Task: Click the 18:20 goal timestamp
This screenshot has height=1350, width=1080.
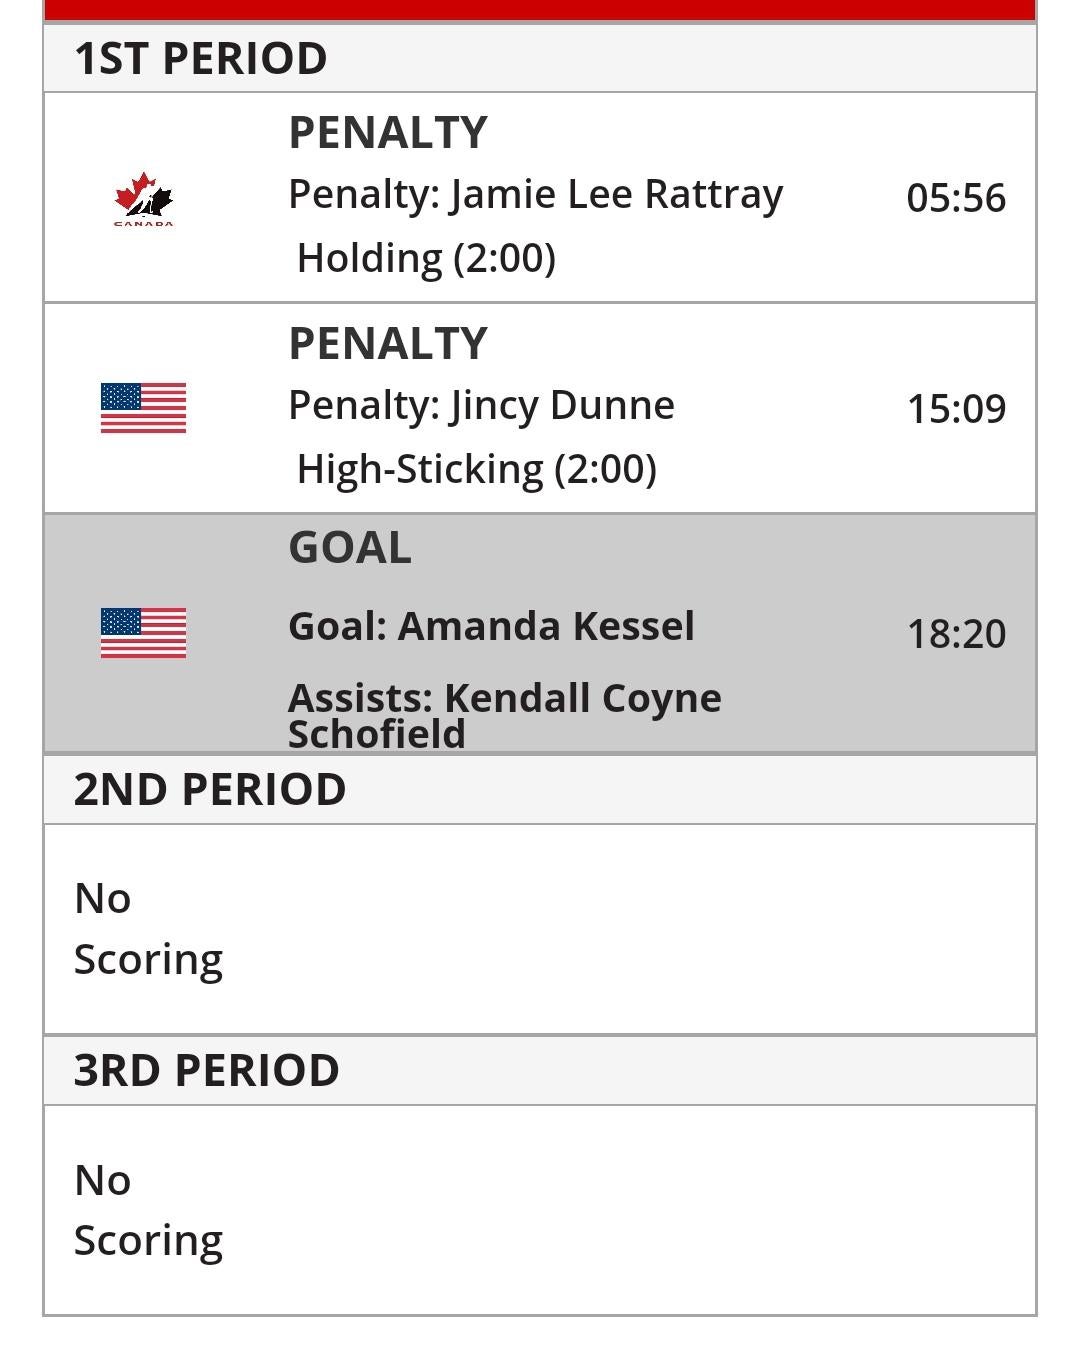Action: 955,634
